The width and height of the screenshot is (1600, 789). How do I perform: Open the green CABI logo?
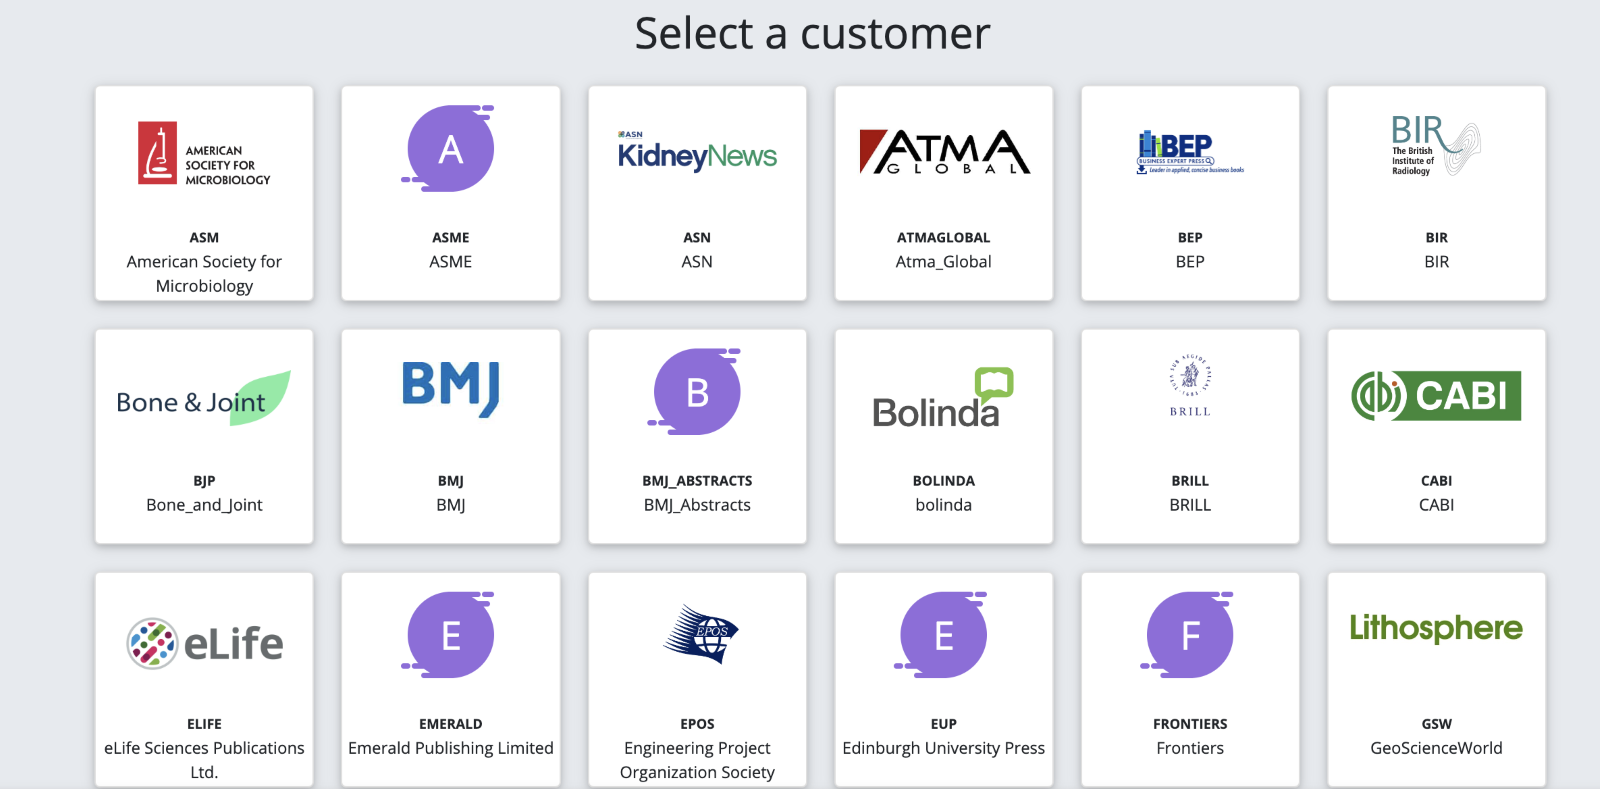(1435, 395)
